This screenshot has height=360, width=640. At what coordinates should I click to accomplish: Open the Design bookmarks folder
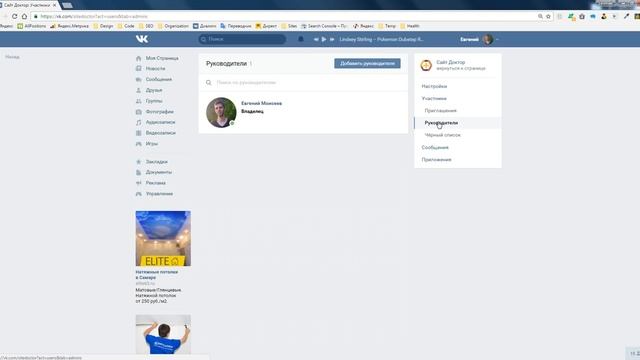coord(103,26)
